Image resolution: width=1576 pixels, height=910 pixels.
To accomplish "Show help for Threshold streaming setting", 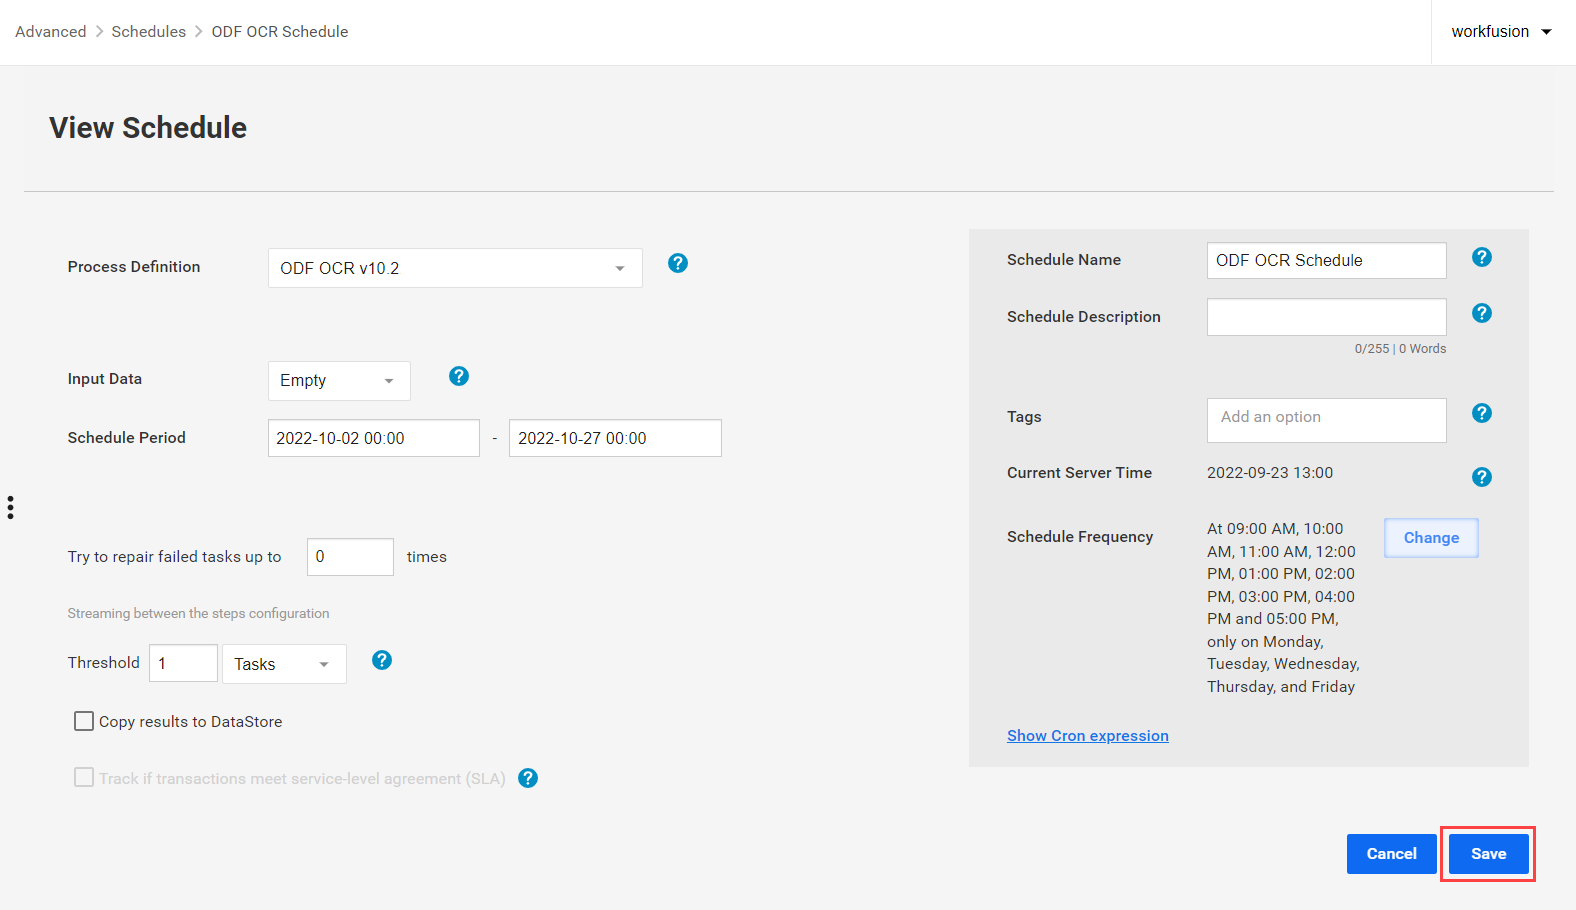I will 382,660.
